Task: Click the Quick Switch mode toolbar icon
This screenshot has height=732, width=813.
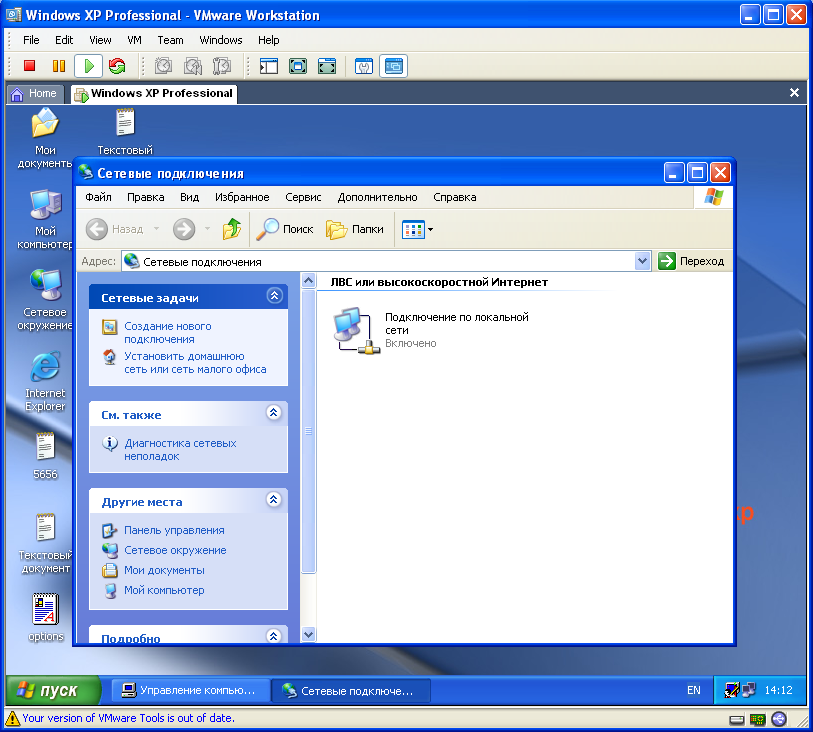Action: [x=298, y=66]
